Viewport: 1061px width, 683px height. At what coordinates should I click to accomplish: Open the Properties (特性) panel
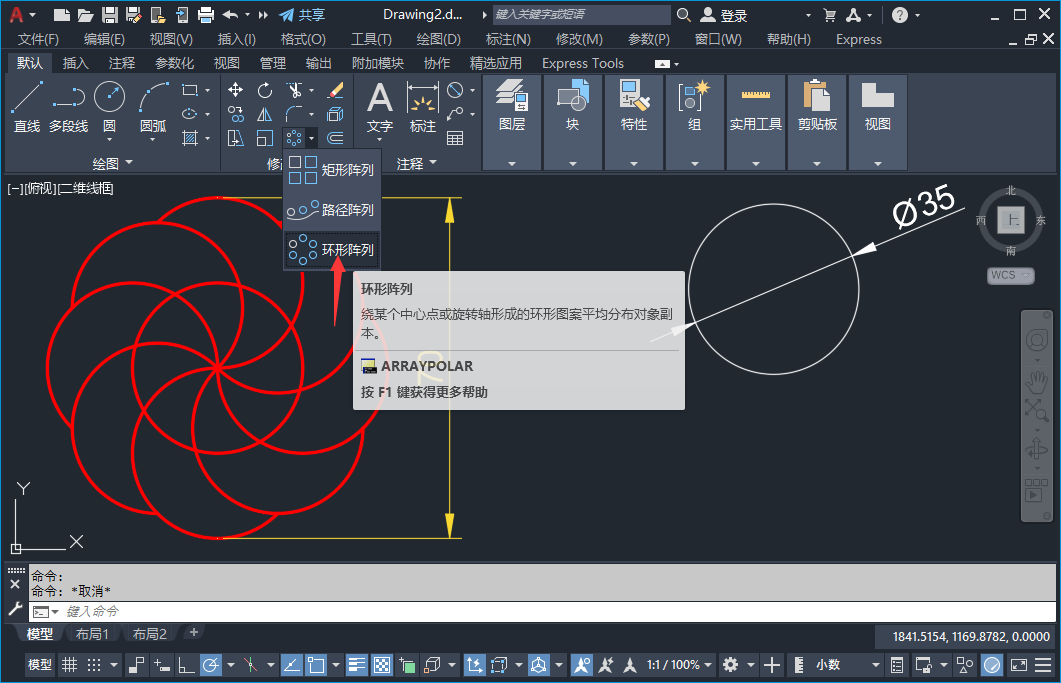tap(633, 122)
